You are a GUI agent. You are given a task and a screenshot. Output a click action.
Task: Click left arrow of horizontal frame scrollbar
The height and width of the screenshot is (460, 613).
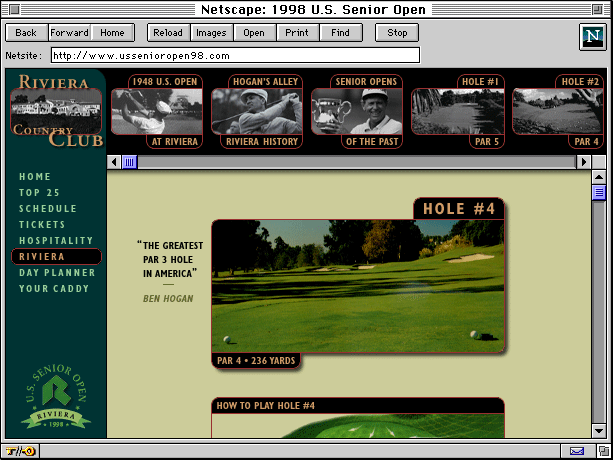pyautogui.click(x=114, y=162)
